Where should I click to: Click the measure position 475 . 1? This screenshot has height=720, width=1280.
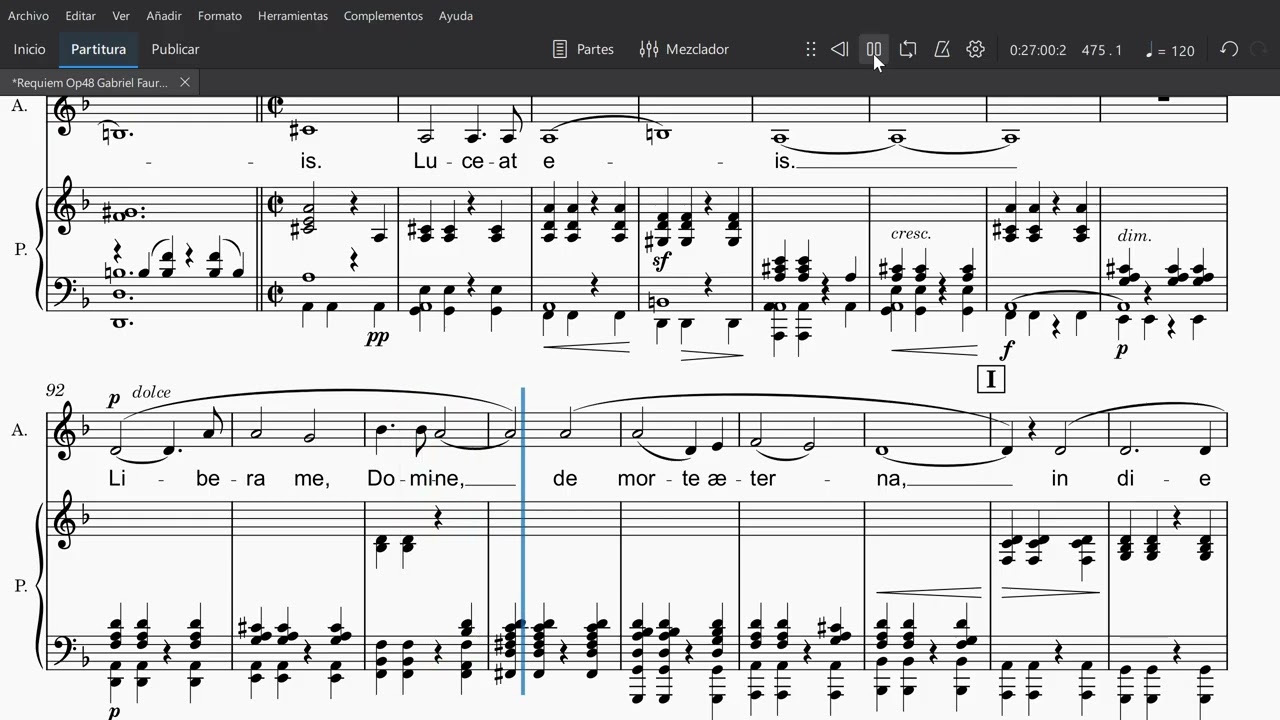point(1102,50)
